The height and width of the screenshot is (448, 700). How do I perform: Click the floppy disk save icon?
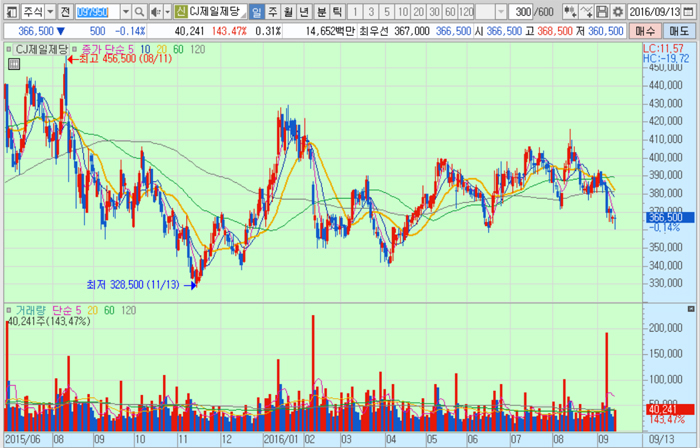[602, 12]
